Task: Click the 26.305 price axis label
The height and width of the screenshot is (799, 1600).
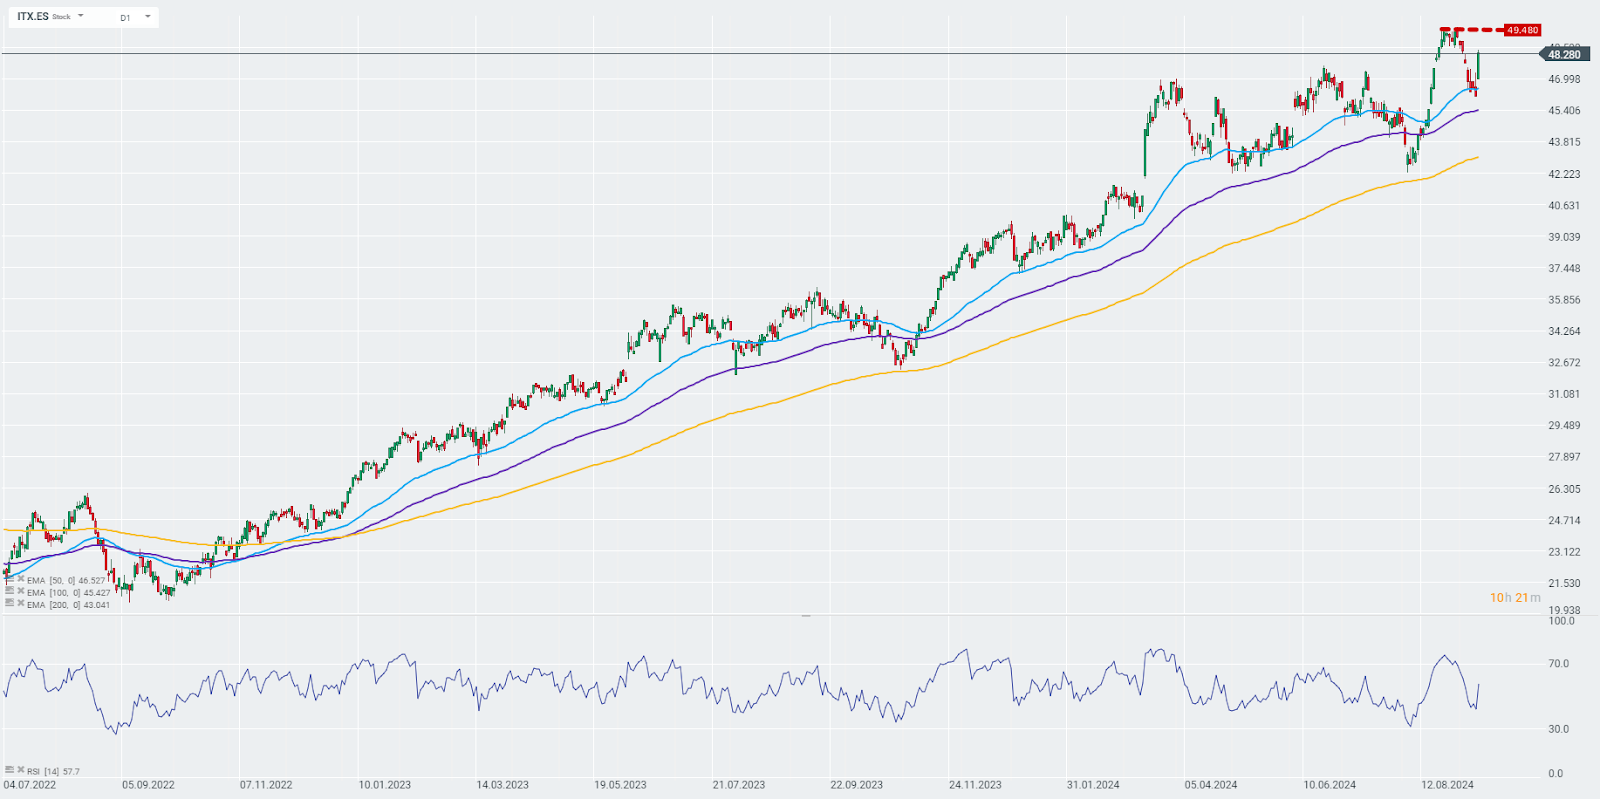Action: click(x=1564, y=489)
